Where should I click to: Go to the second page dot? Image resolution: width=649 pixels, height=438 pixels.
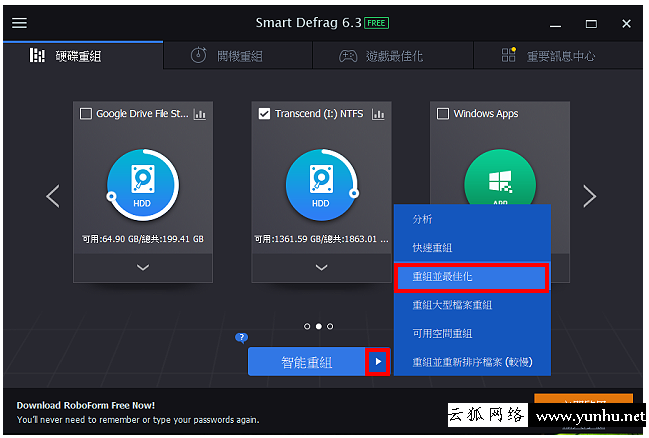318,327
